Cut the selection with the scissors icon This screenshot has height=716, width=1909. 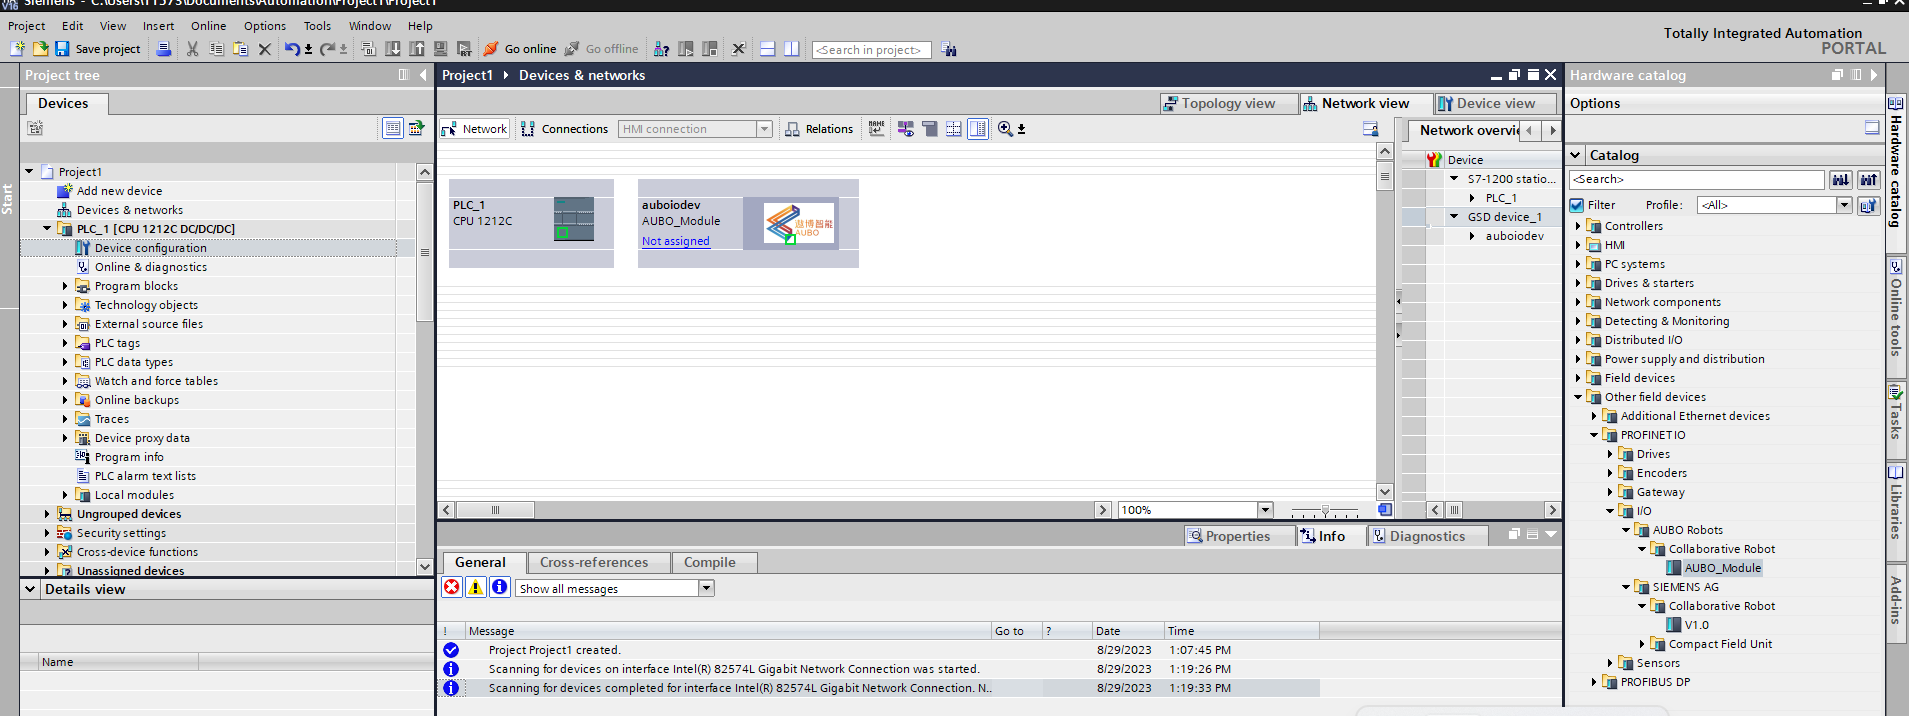tap(193, 49)
